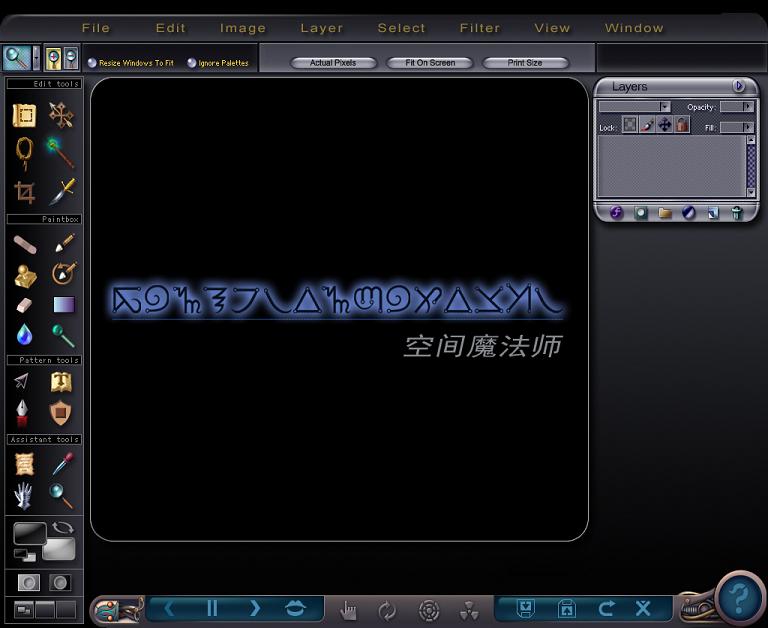The image size is (768, 628).
Task: Click the create new layer icon
Action: tap(713, 213)
